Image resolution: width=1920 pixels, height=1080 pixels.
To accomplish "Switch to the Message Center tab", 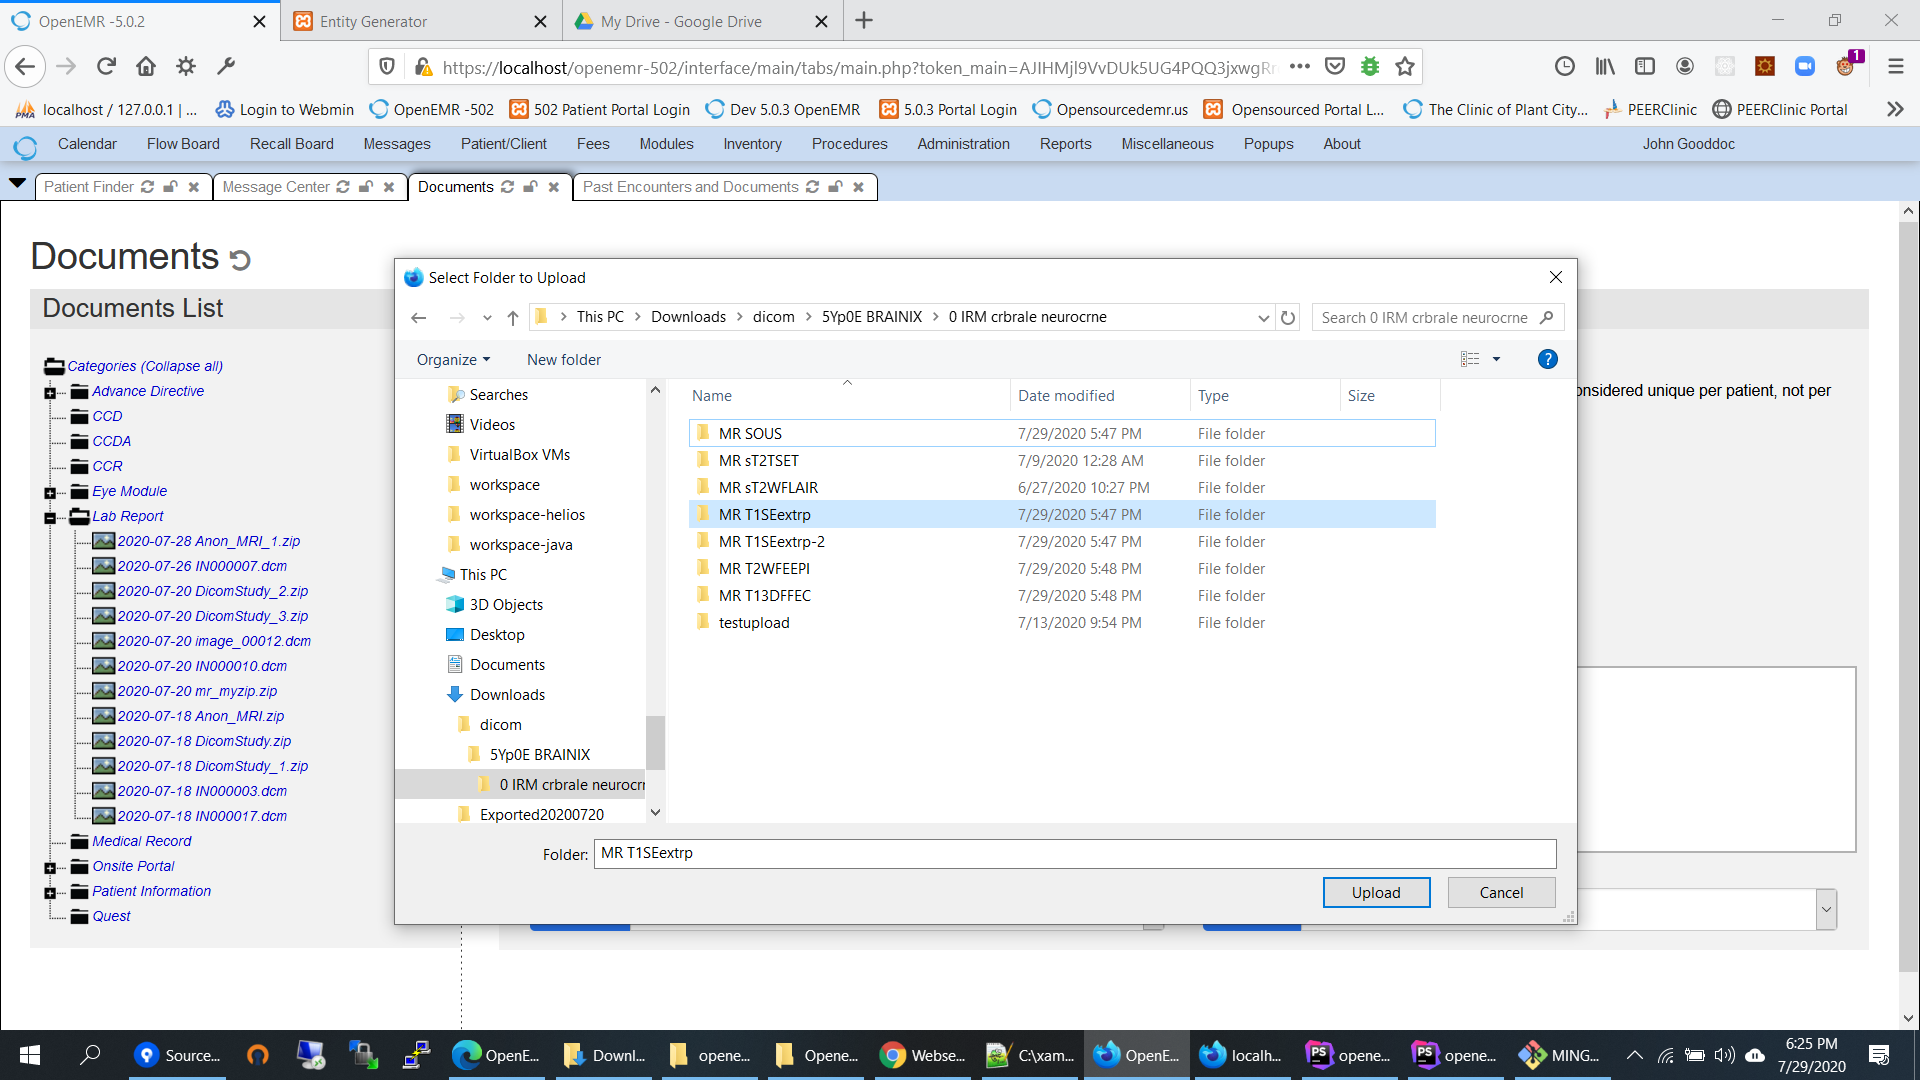I will pos(276,187).
